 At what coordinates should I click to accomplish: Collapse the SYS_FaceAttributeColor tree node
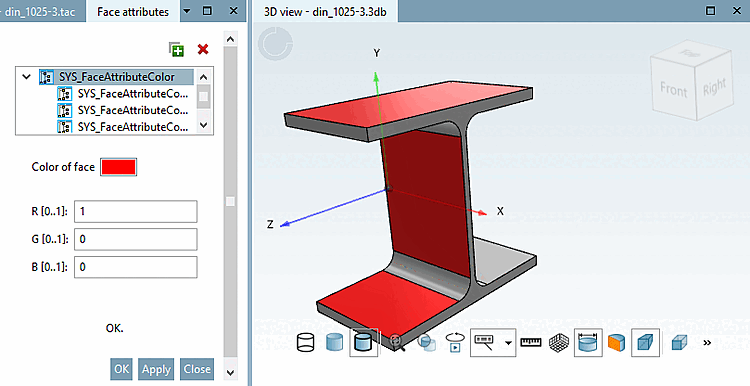click(x=27, y=77)
